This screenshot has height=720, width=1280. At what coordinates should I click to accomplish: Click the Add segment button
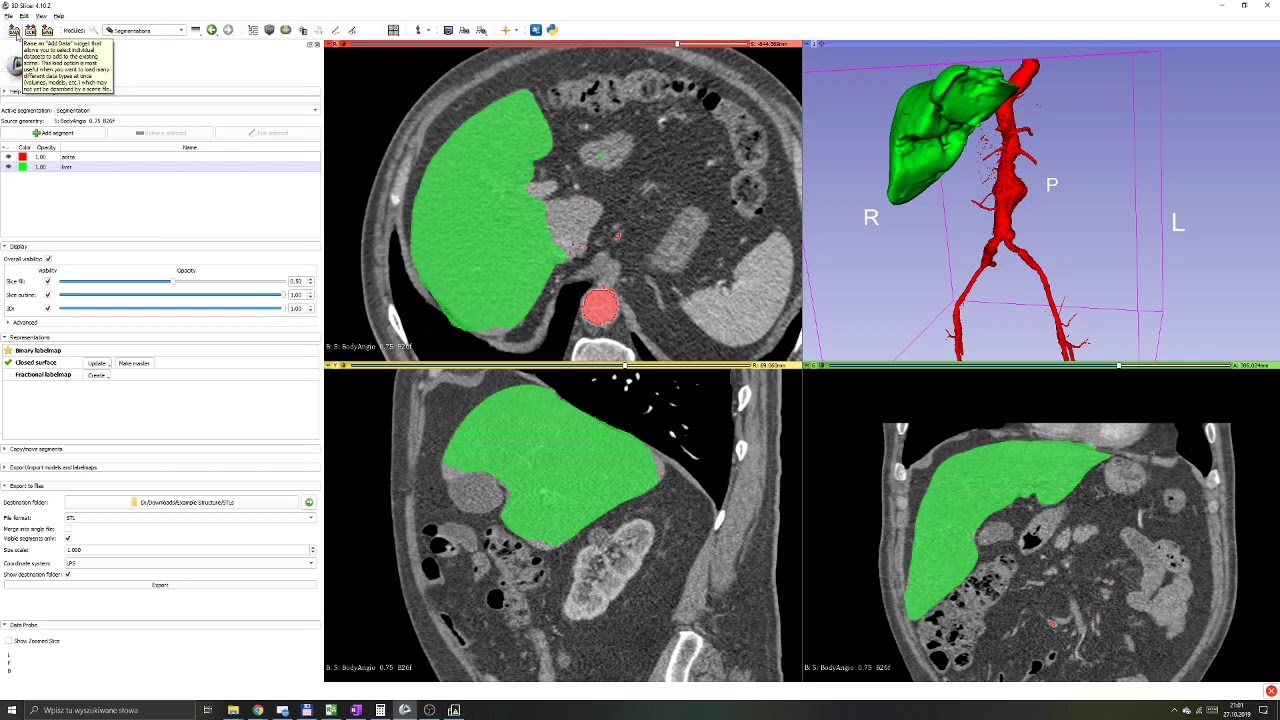53,133
